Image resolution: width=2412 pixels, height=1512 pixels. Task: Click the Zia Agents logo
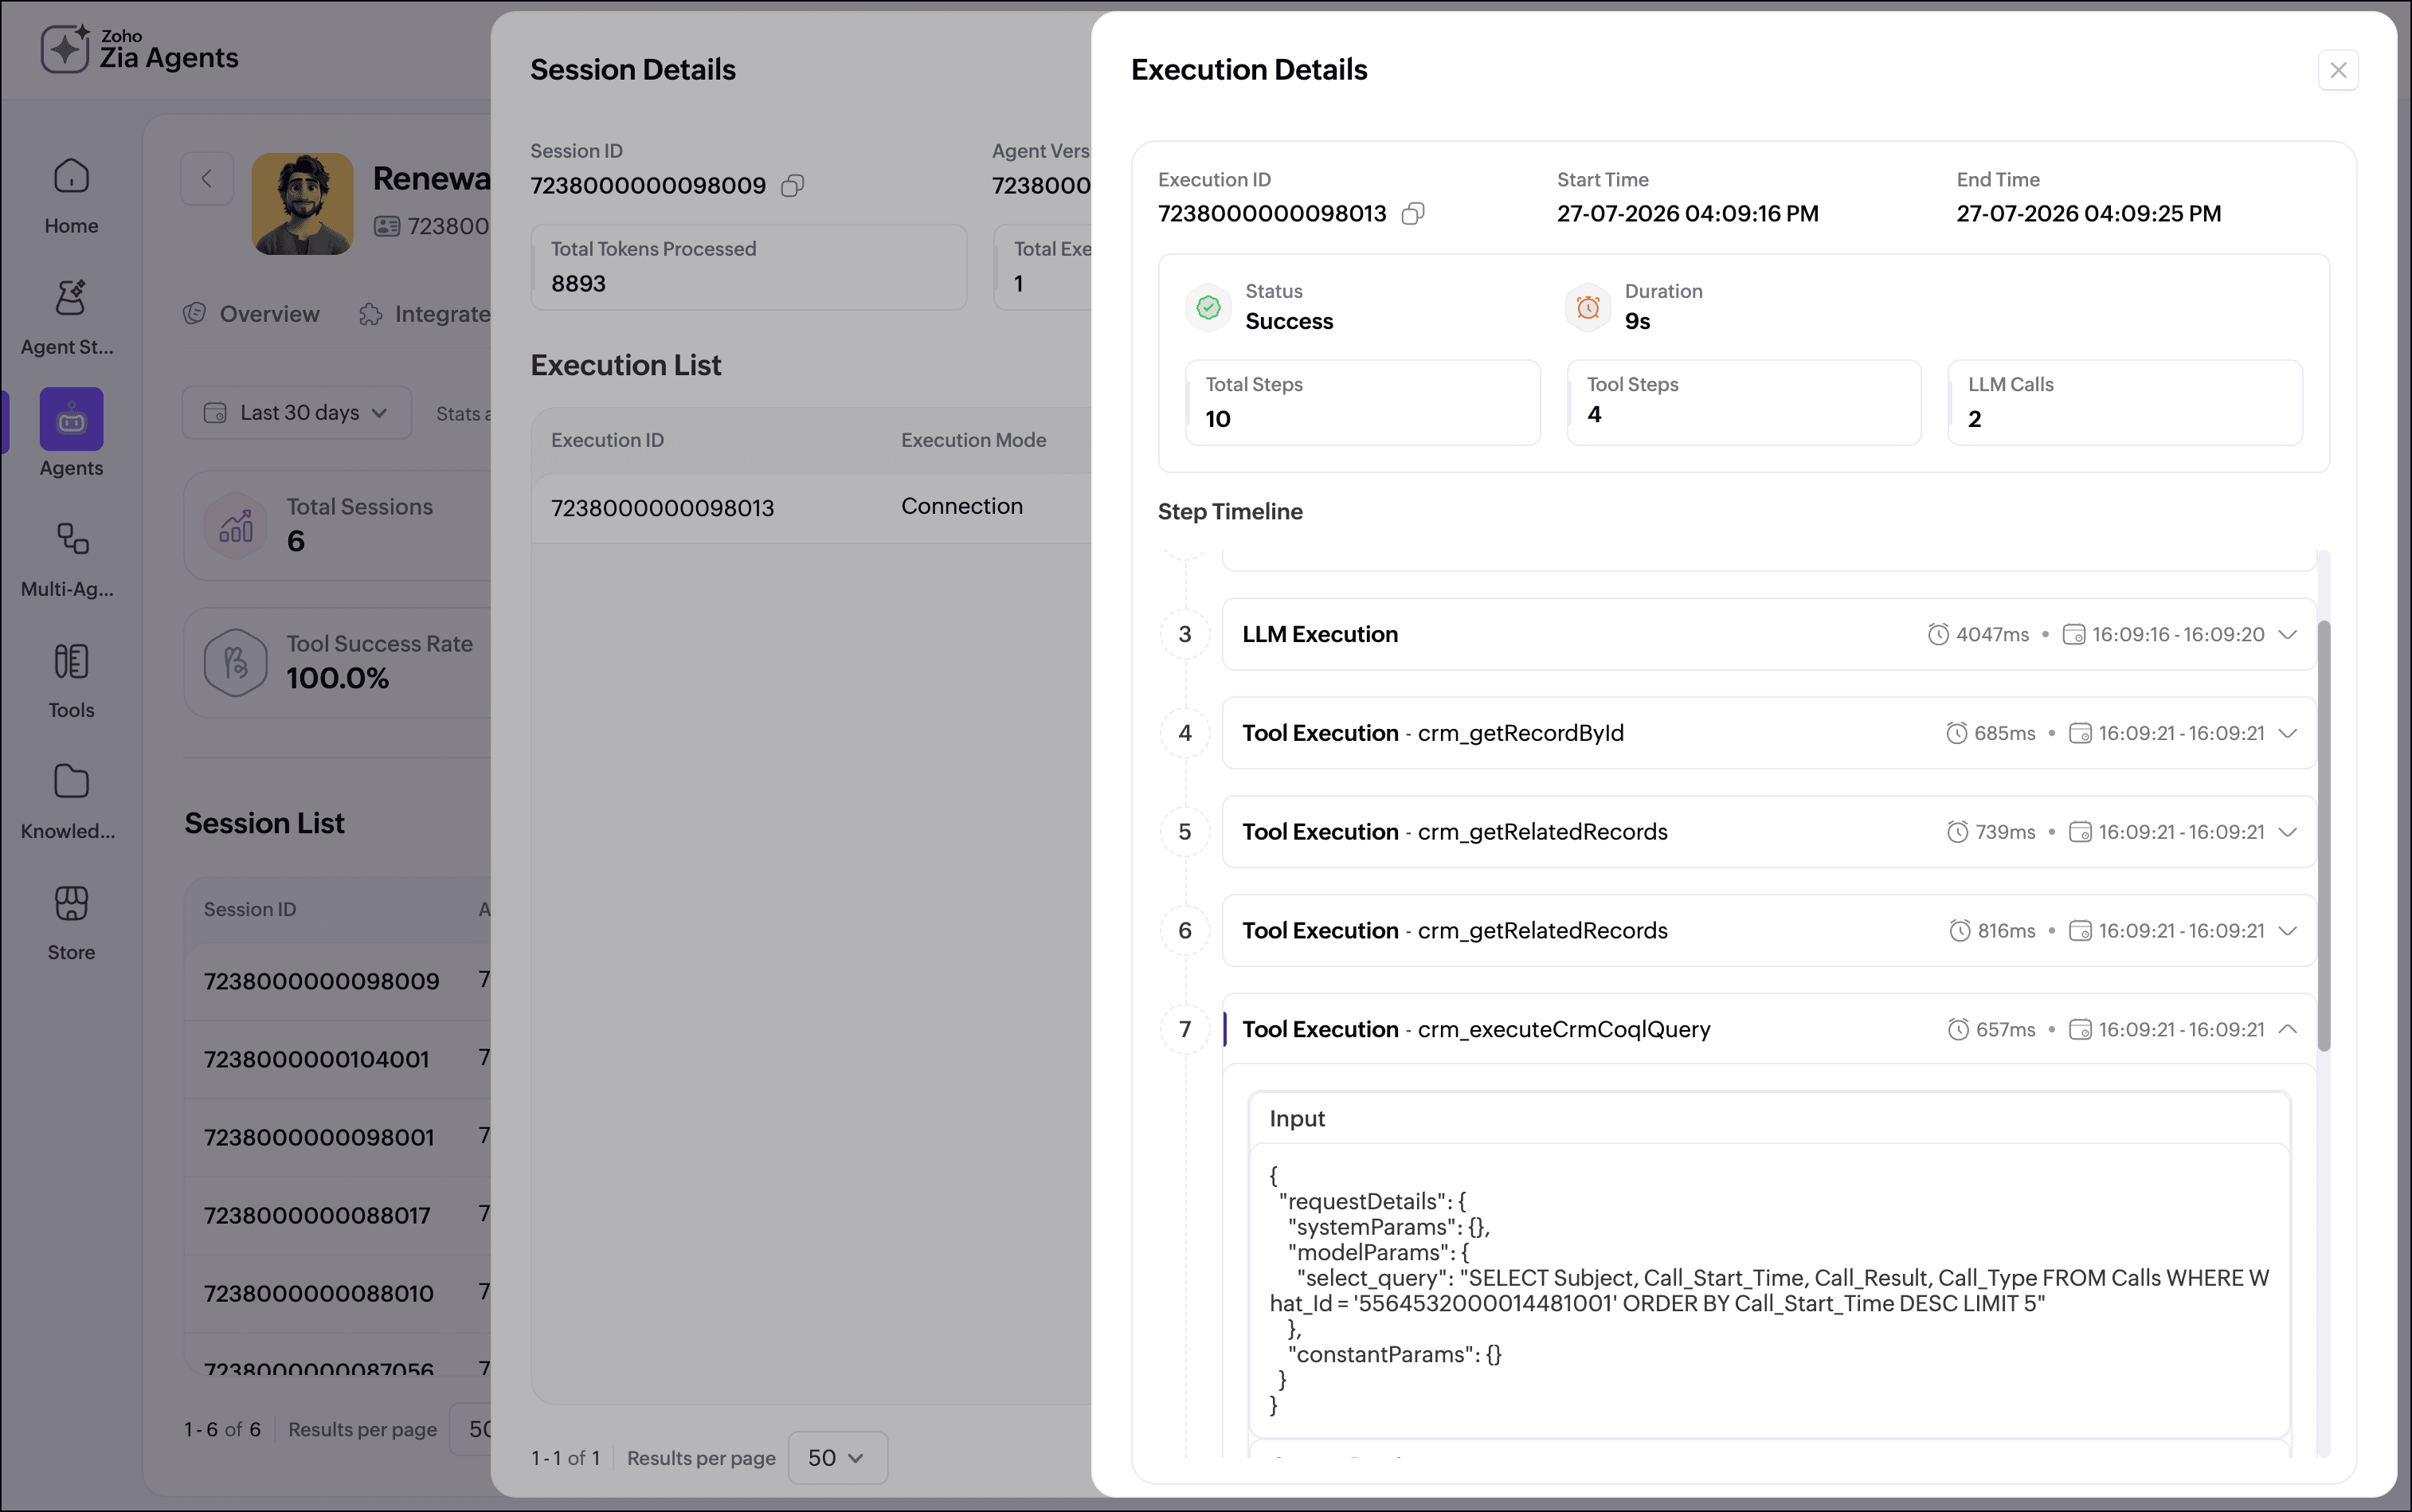[139, 50]
